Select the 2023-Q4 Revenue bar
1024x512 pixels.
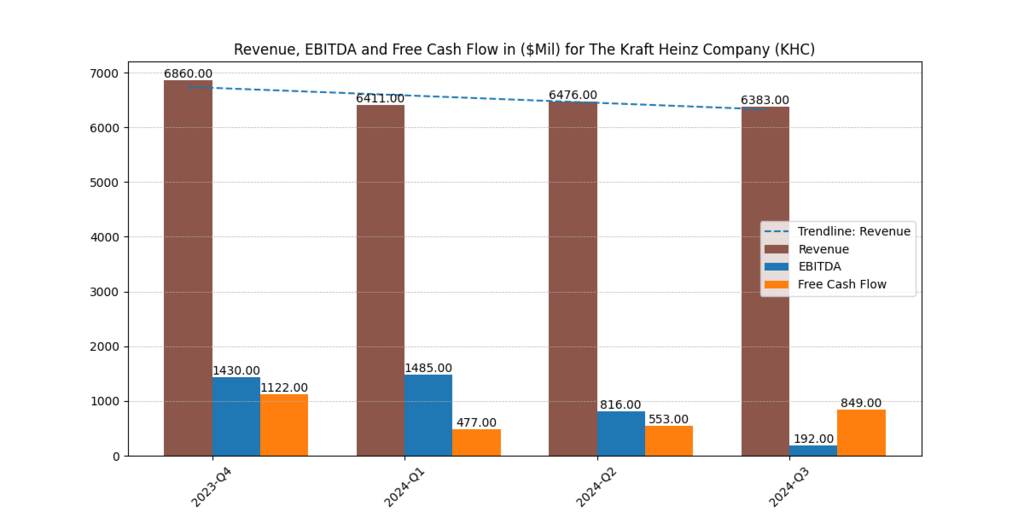point(188,270)
